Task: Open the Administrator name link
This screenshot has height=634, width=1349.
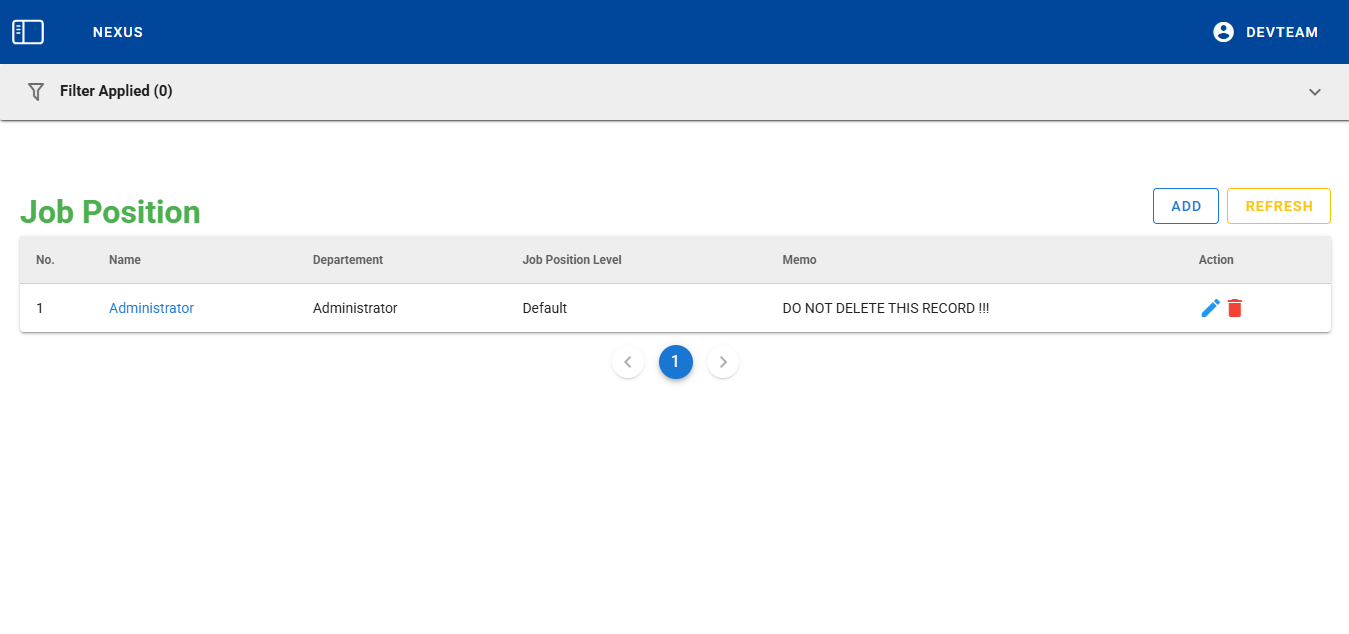Action: pos(151,308)
